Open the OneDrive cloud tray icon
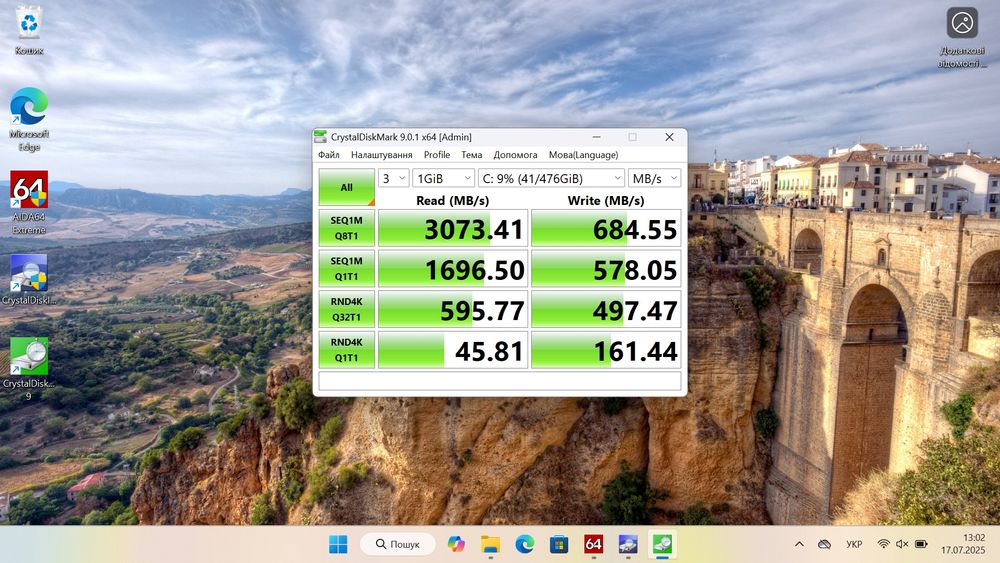The height and width of the screenshot is (563, 1000). (x=825, y=544)
